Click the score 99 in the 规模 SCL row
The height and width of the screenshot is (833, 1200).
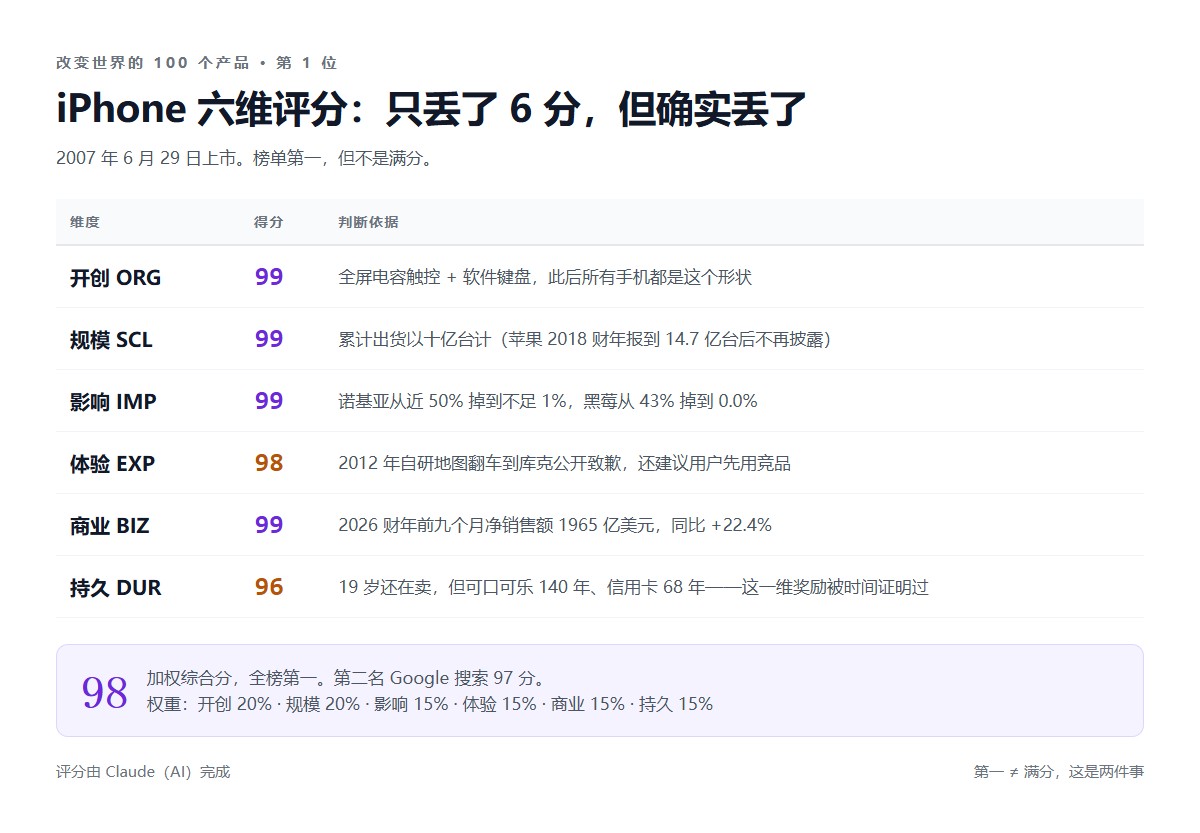click(x=269, y=339)
